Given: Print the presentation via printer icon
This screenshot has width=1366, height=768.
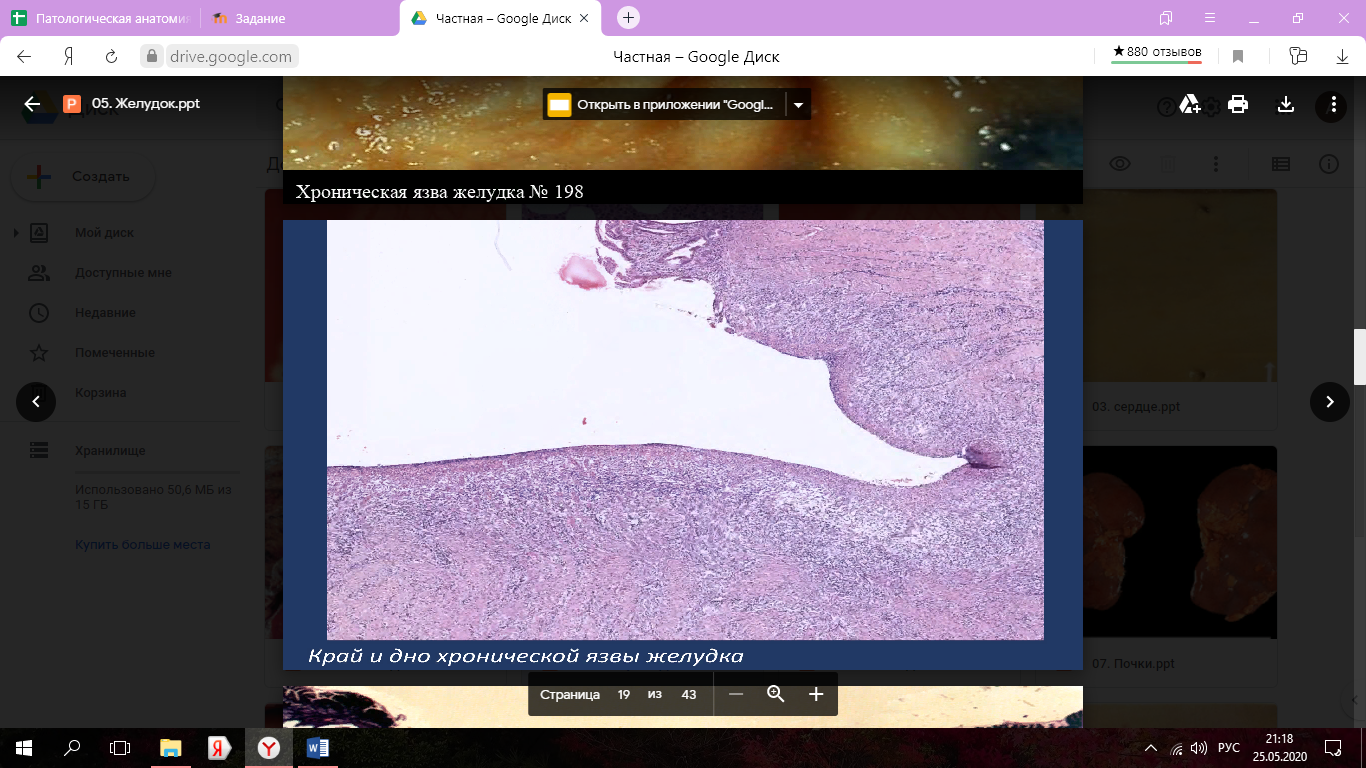Looking at the screenshot, I should (x=1238, y=104).
